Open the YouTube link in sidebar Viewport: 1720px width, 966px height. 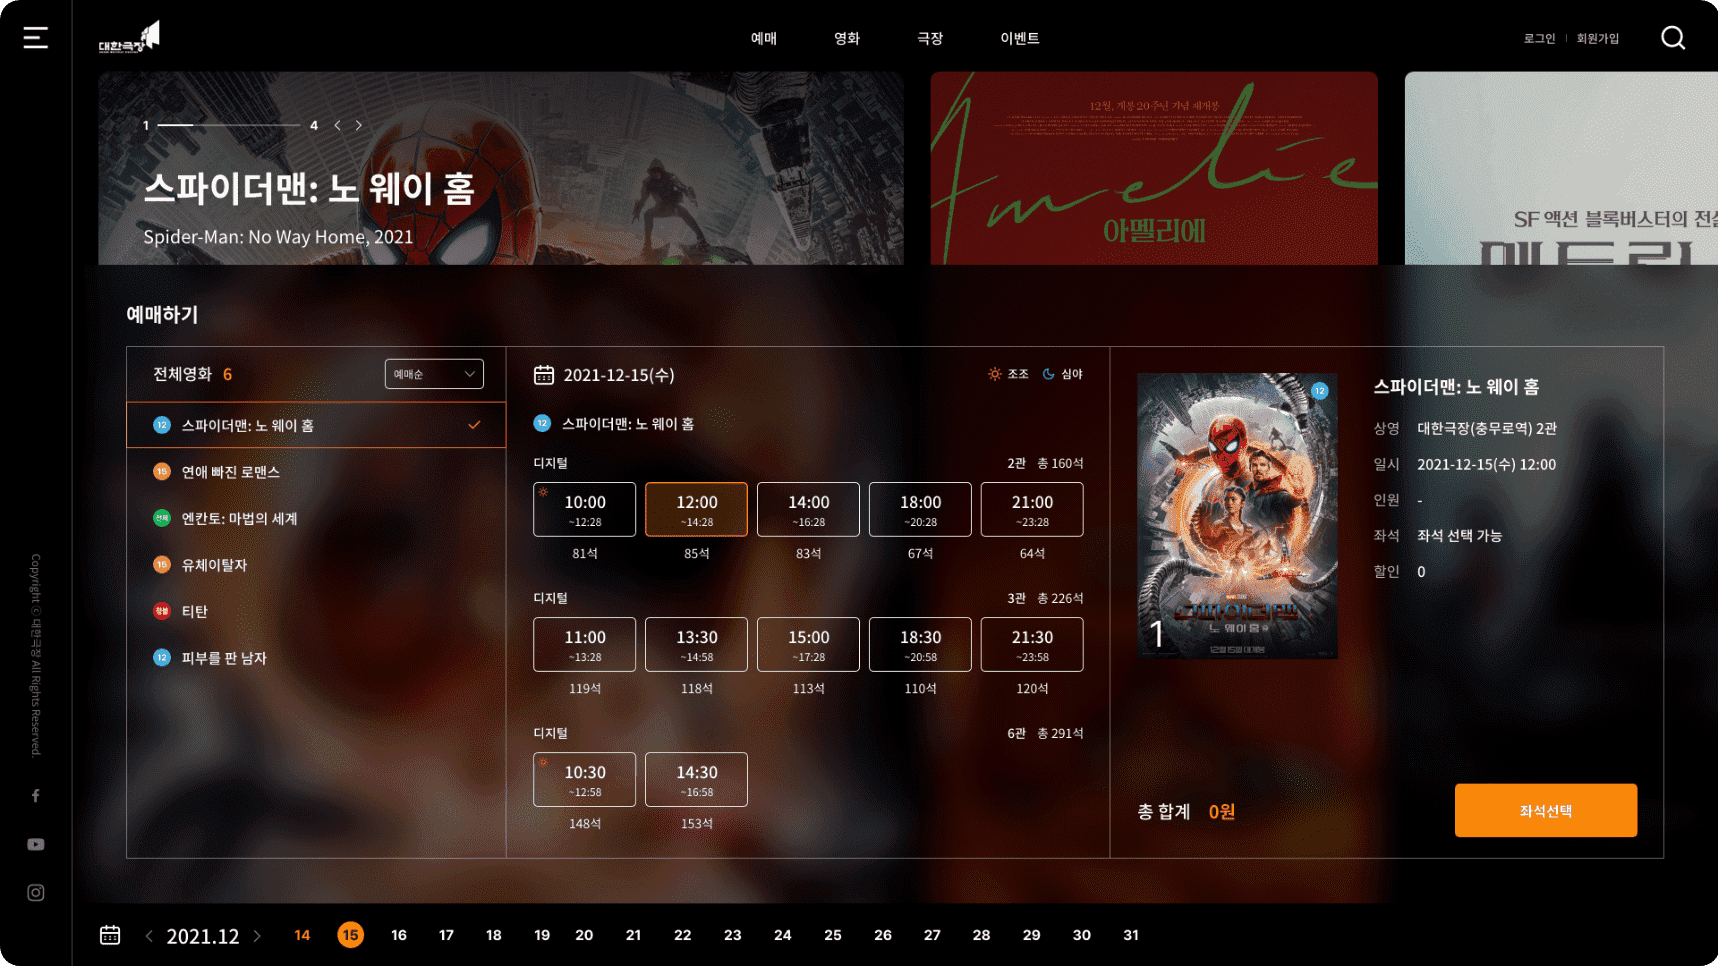36,845
